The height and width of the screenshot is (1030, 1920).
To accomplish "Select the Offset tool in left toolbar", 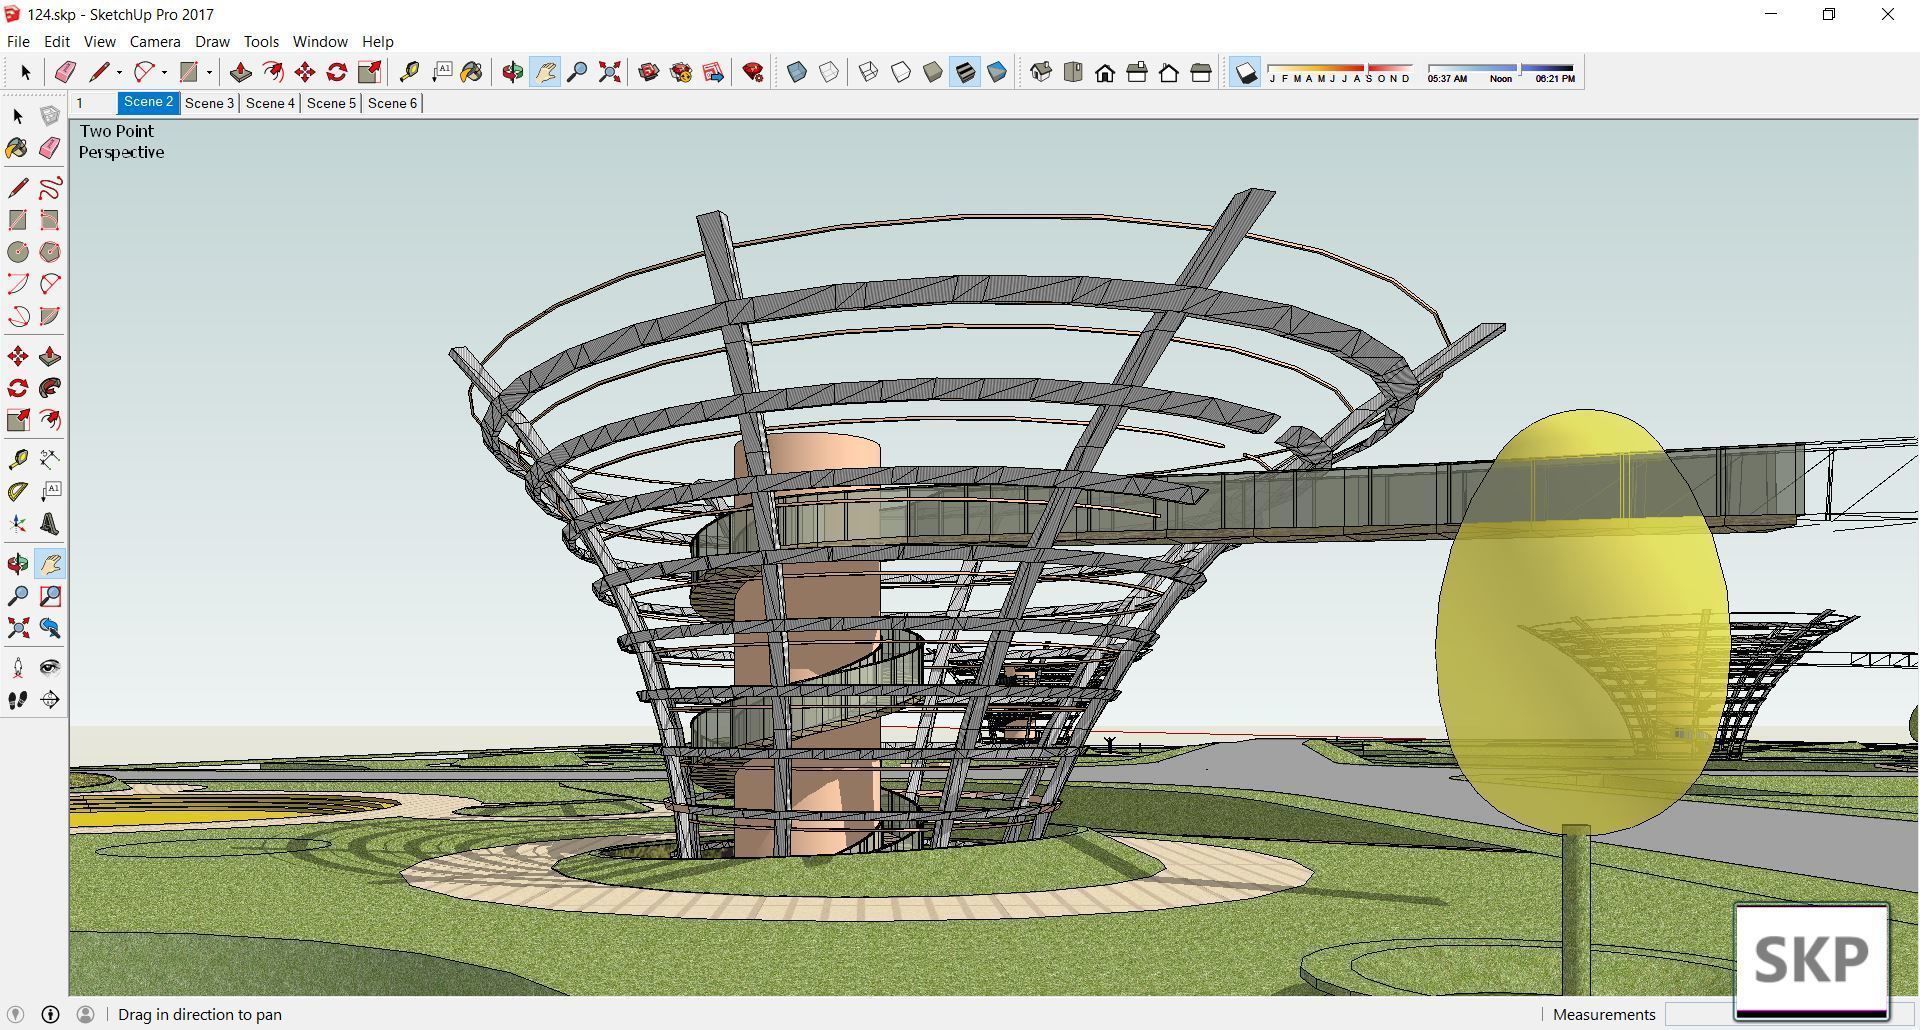I will [x=50, y=420].
